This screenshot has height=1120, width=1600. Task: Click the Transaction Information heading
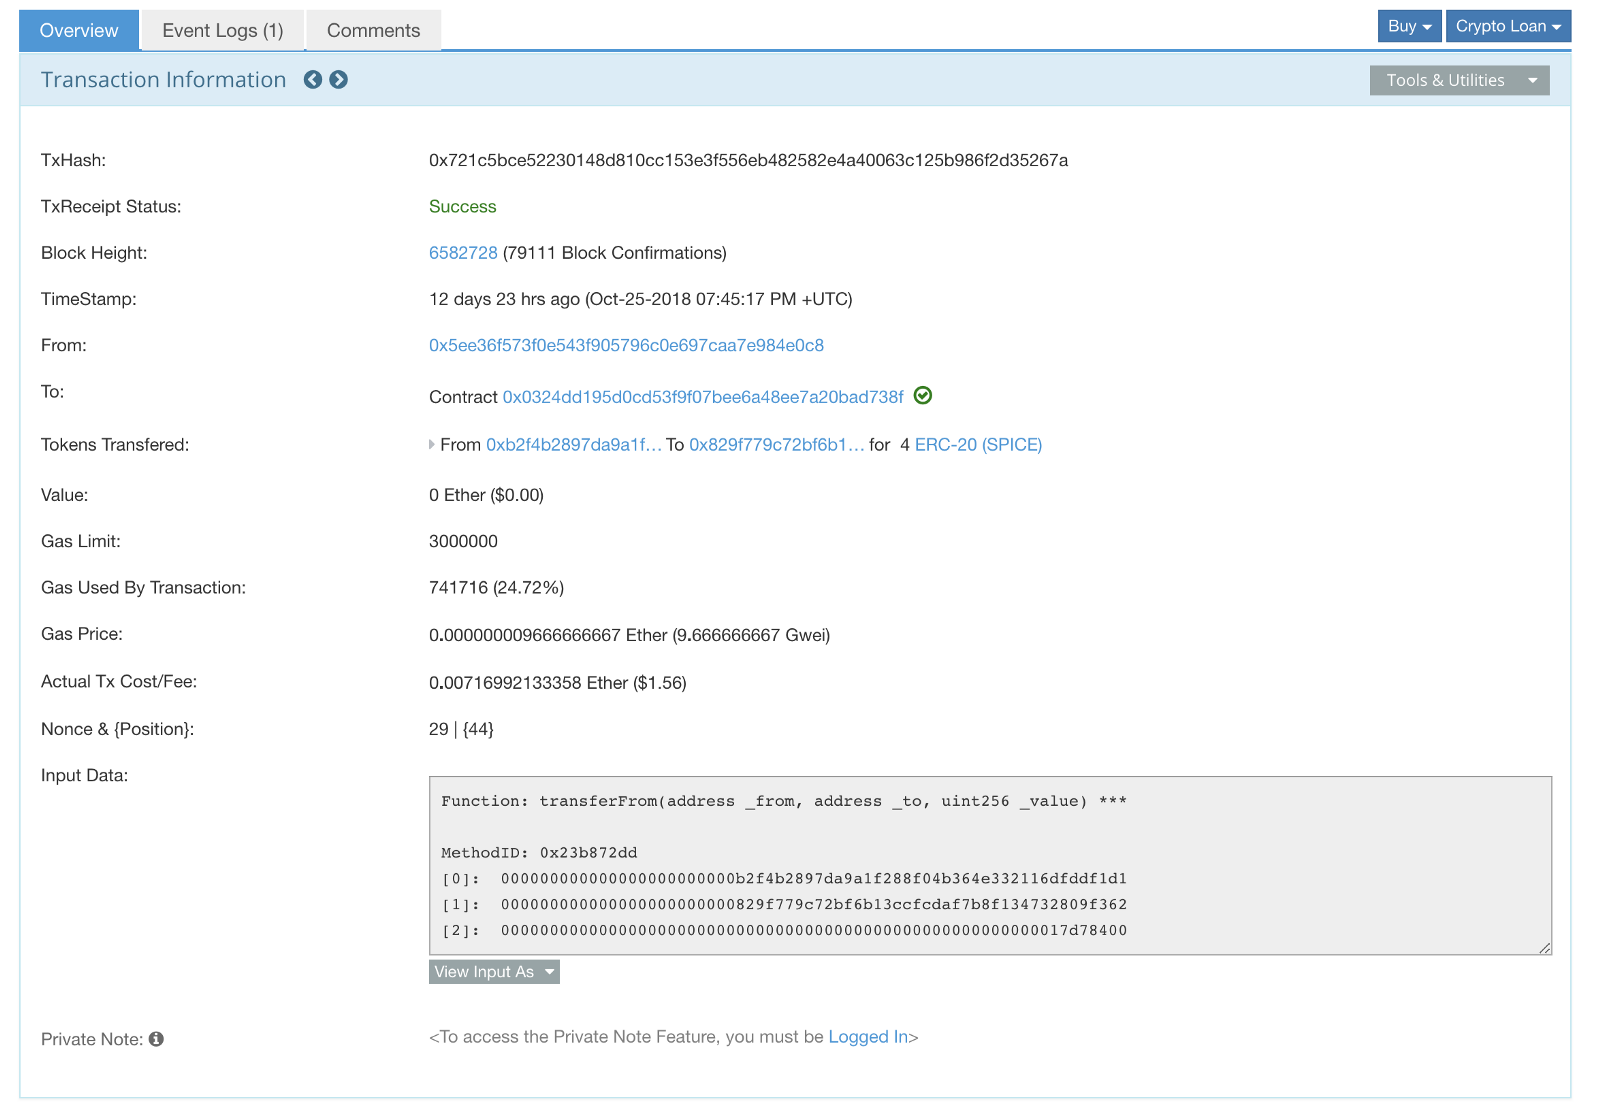point(163,80)
